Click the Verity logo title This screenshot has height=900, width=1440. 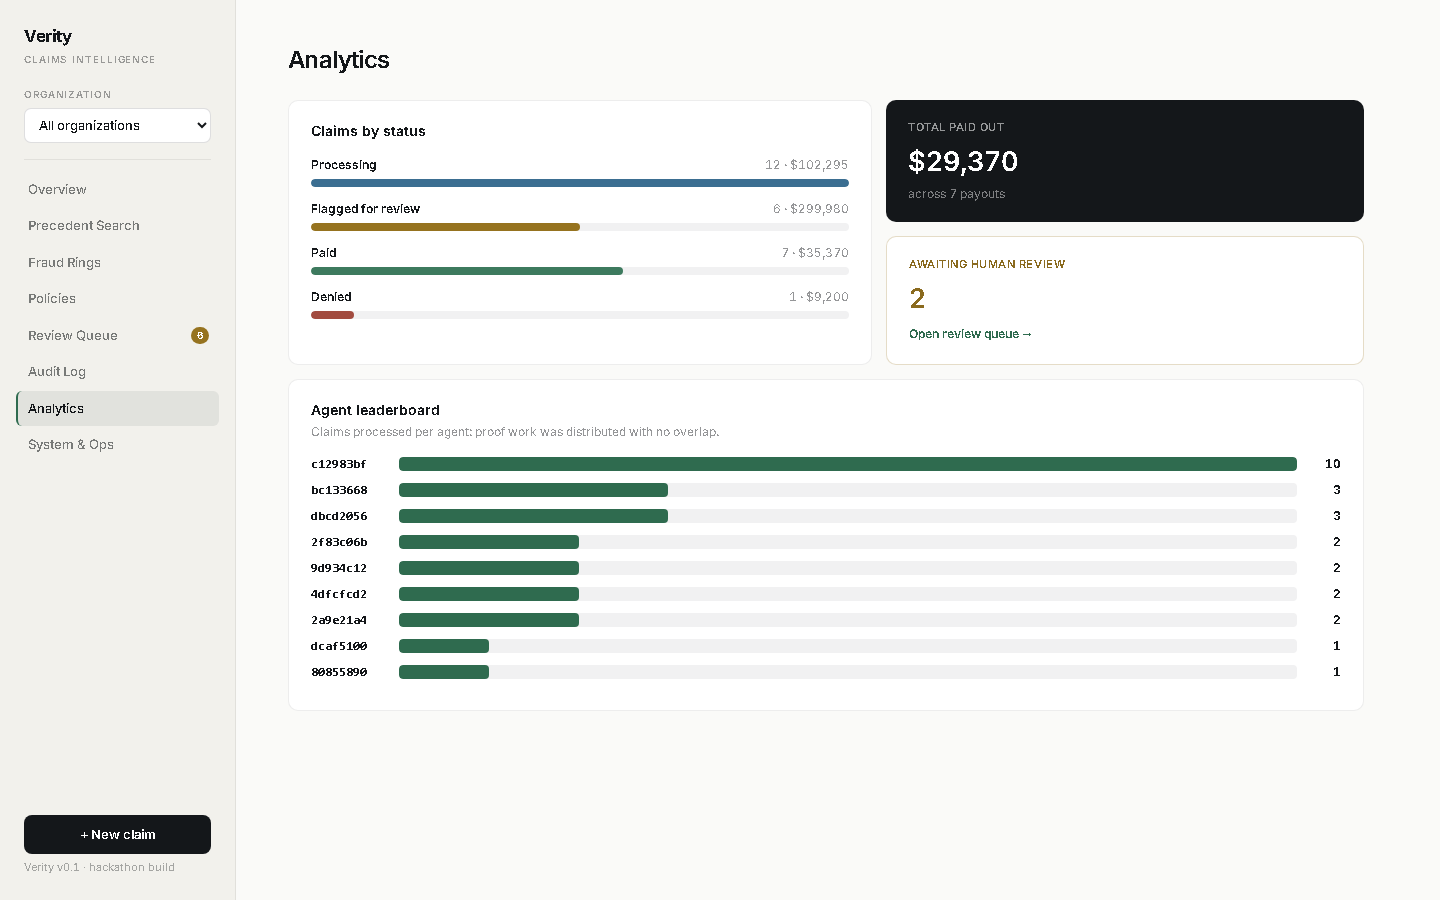pyautogui.click(x=48, y=36)
